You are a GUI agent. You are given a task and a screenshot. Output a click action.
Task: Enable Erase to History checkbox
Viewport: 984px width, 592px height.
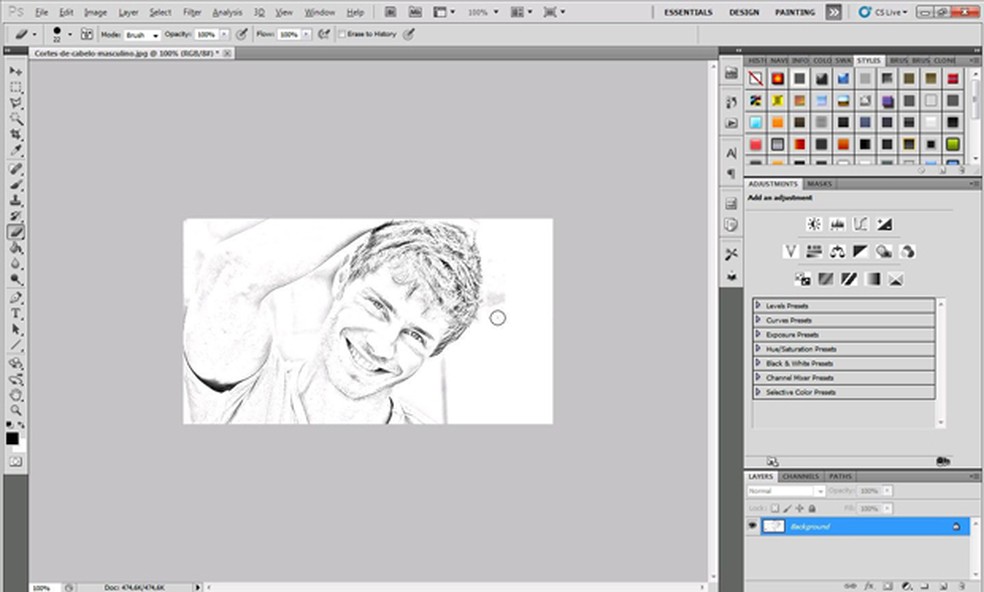click(x=342, y=34)
